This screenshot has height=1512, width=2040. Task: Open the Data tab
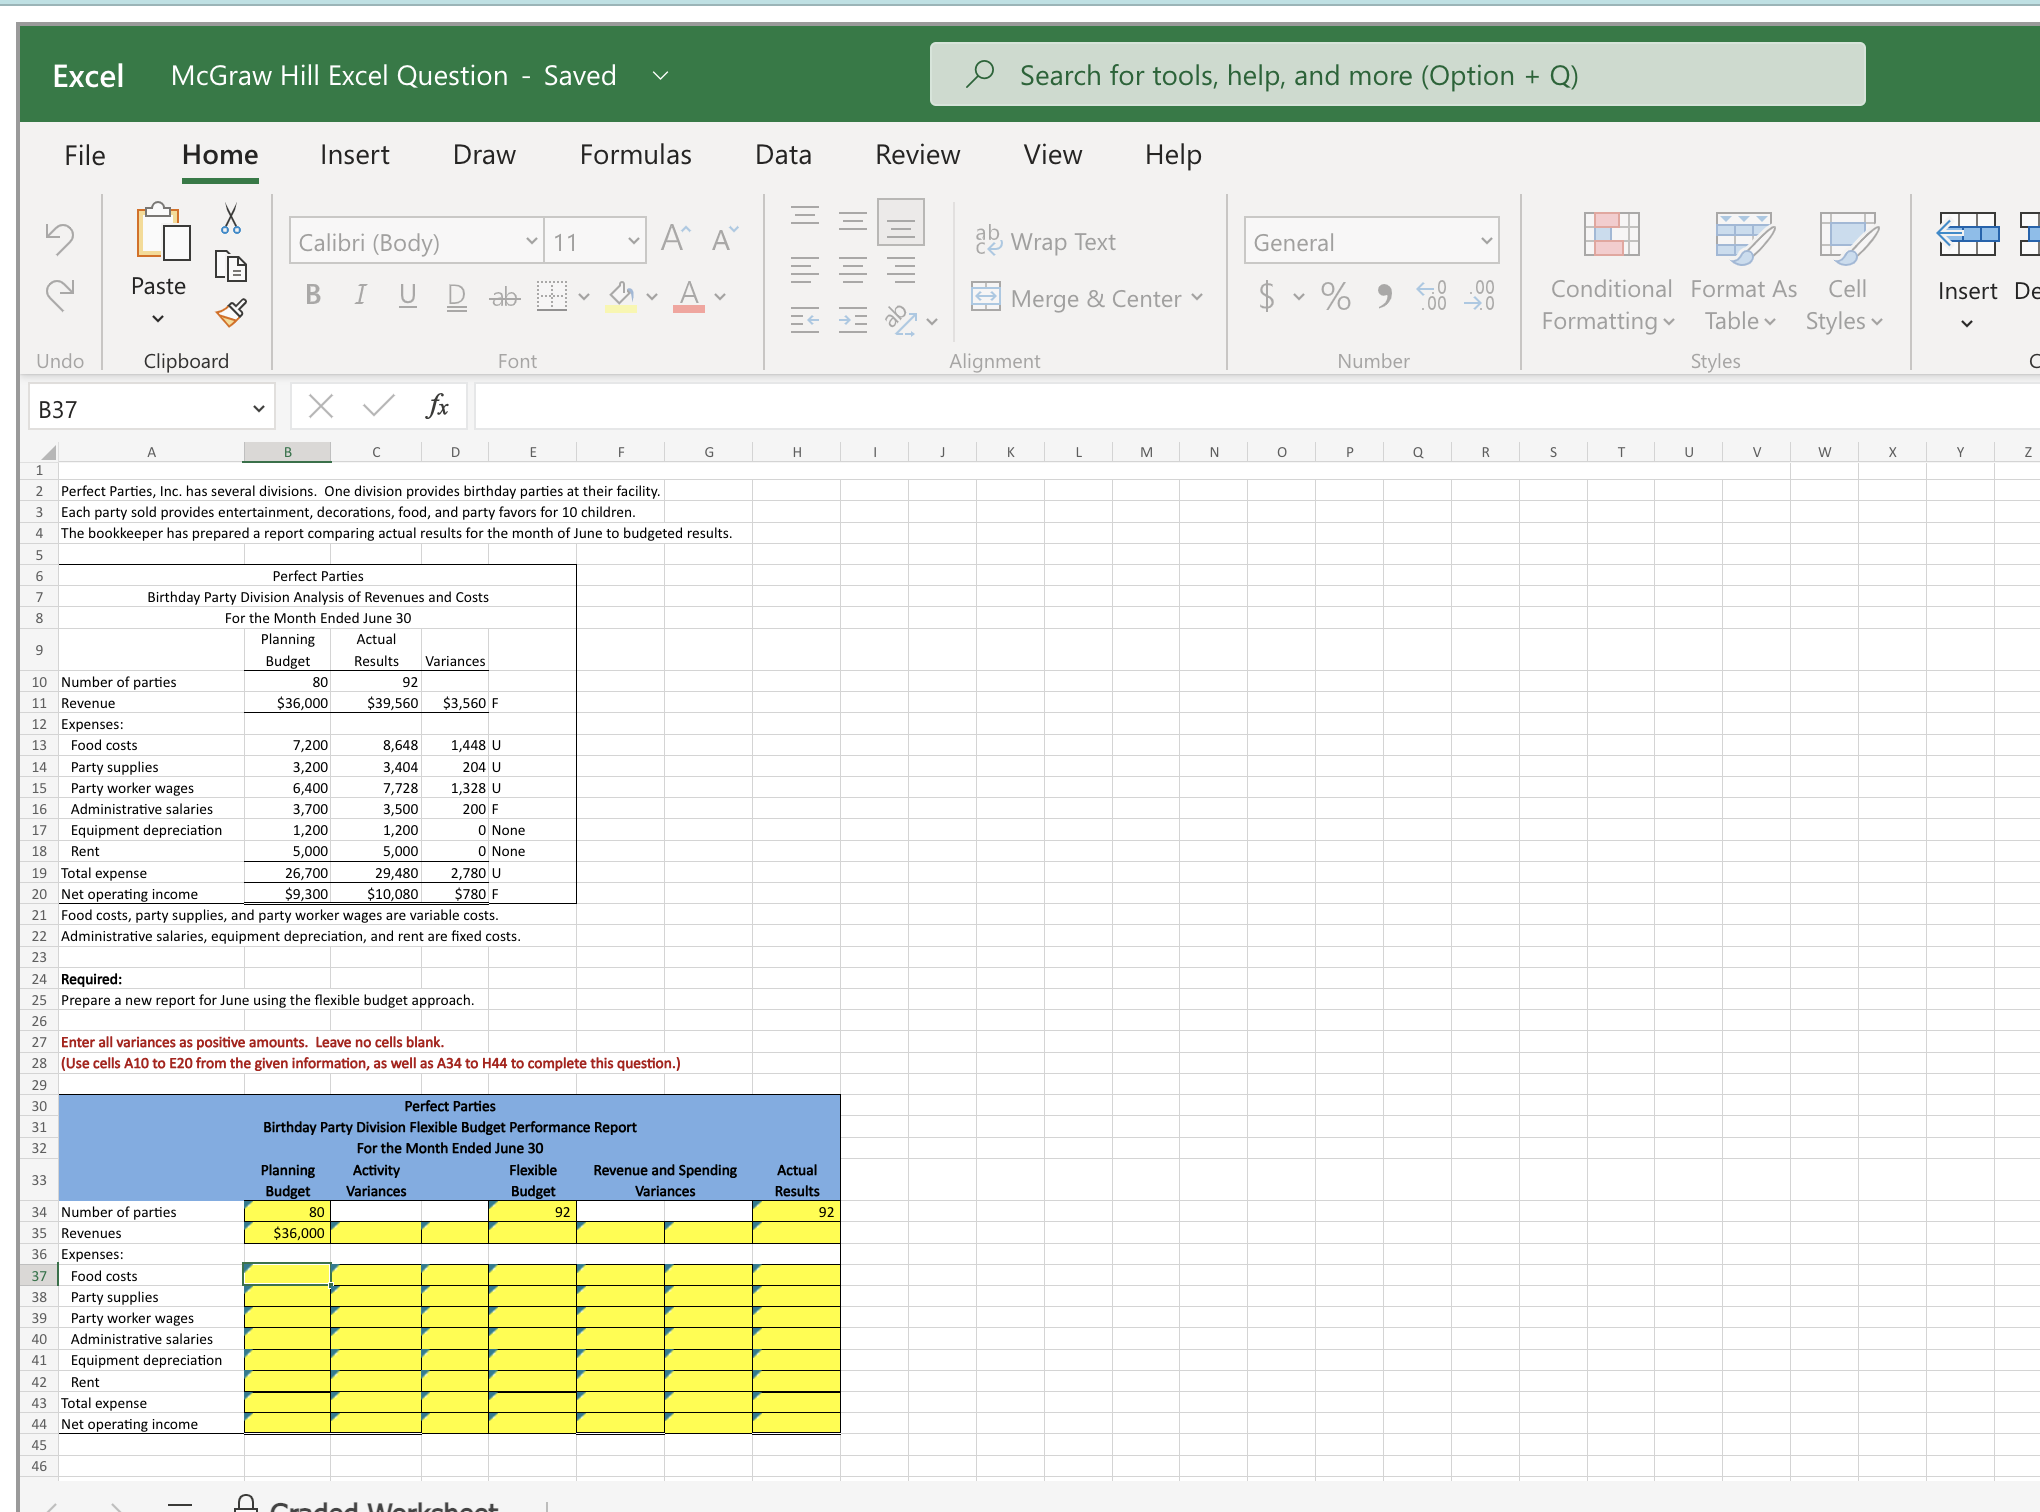(x=782, y=155)
